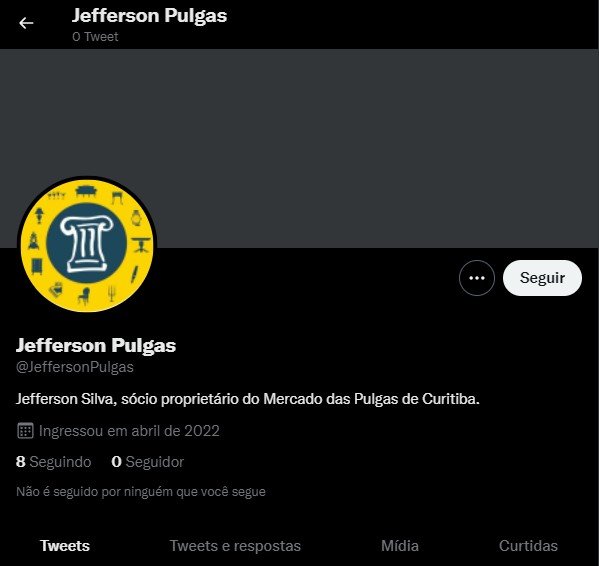The height and width of the screenshot is (566, 599).
Task: Open the 8 Seguindo list
Action: point(53,462)
